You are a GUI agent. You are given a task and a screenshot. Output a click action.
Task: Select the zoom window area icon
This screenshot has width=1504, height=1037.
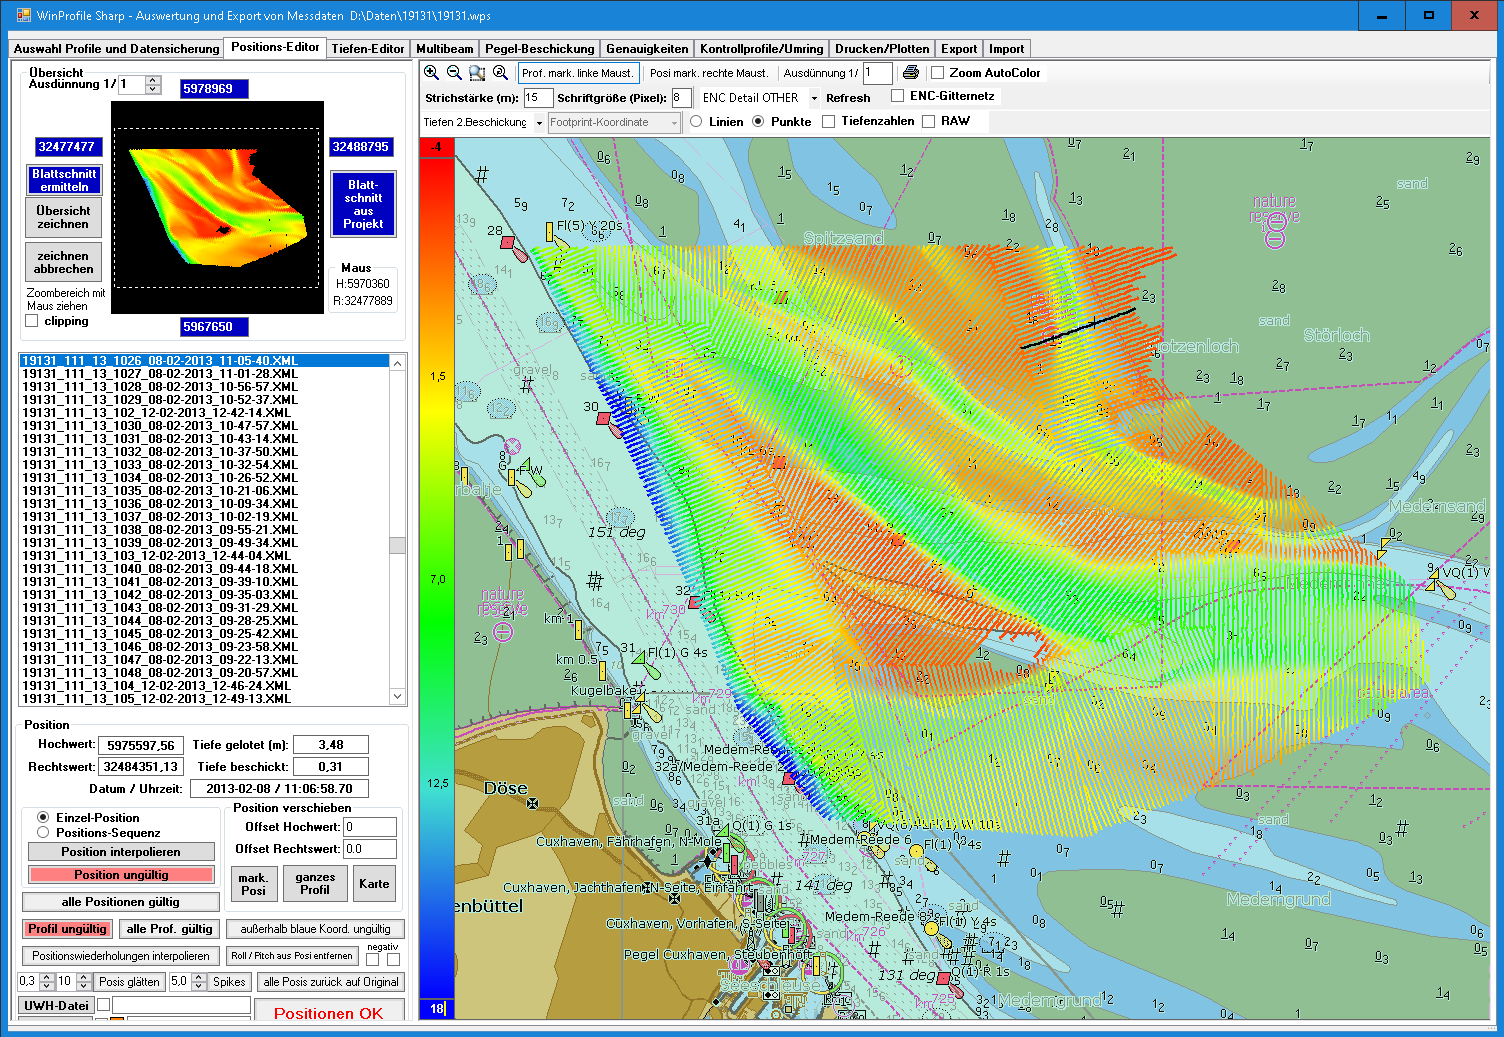477,73
